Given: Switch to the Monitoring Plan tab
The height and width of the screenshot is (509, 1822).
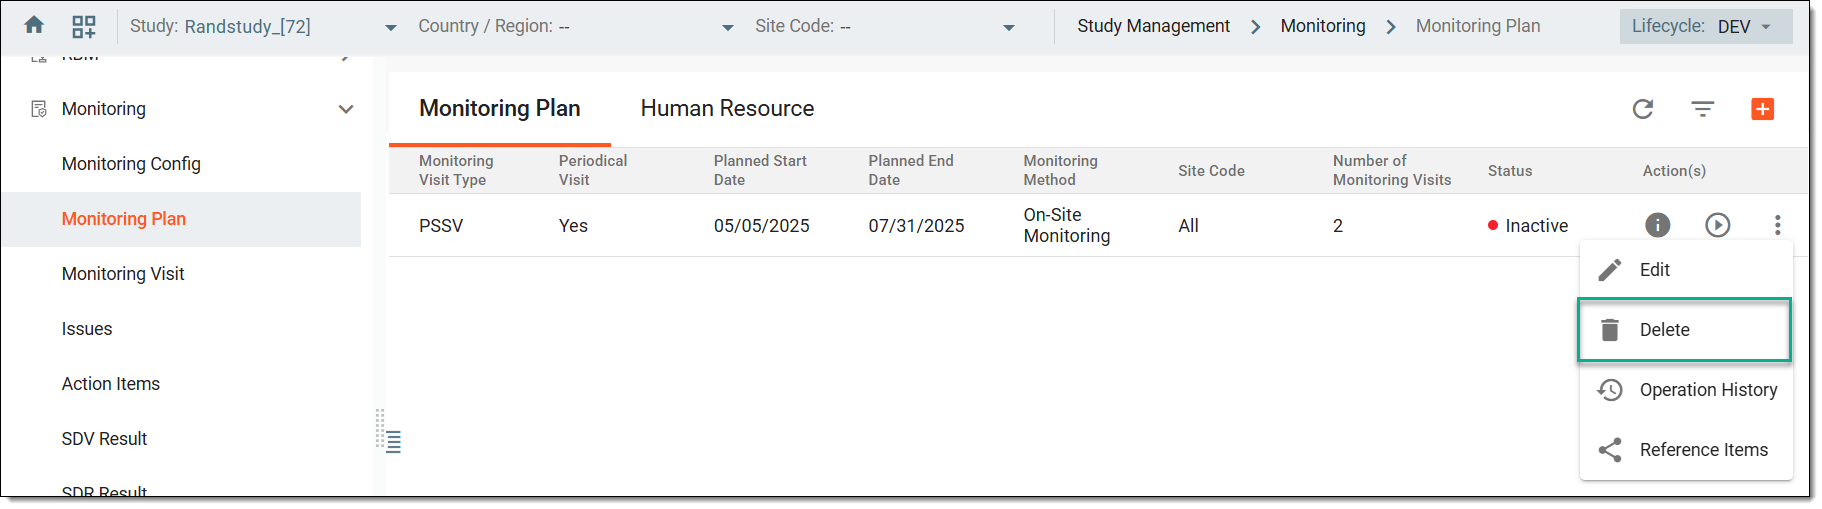Looking at the screenshot, I should point(500,108).
